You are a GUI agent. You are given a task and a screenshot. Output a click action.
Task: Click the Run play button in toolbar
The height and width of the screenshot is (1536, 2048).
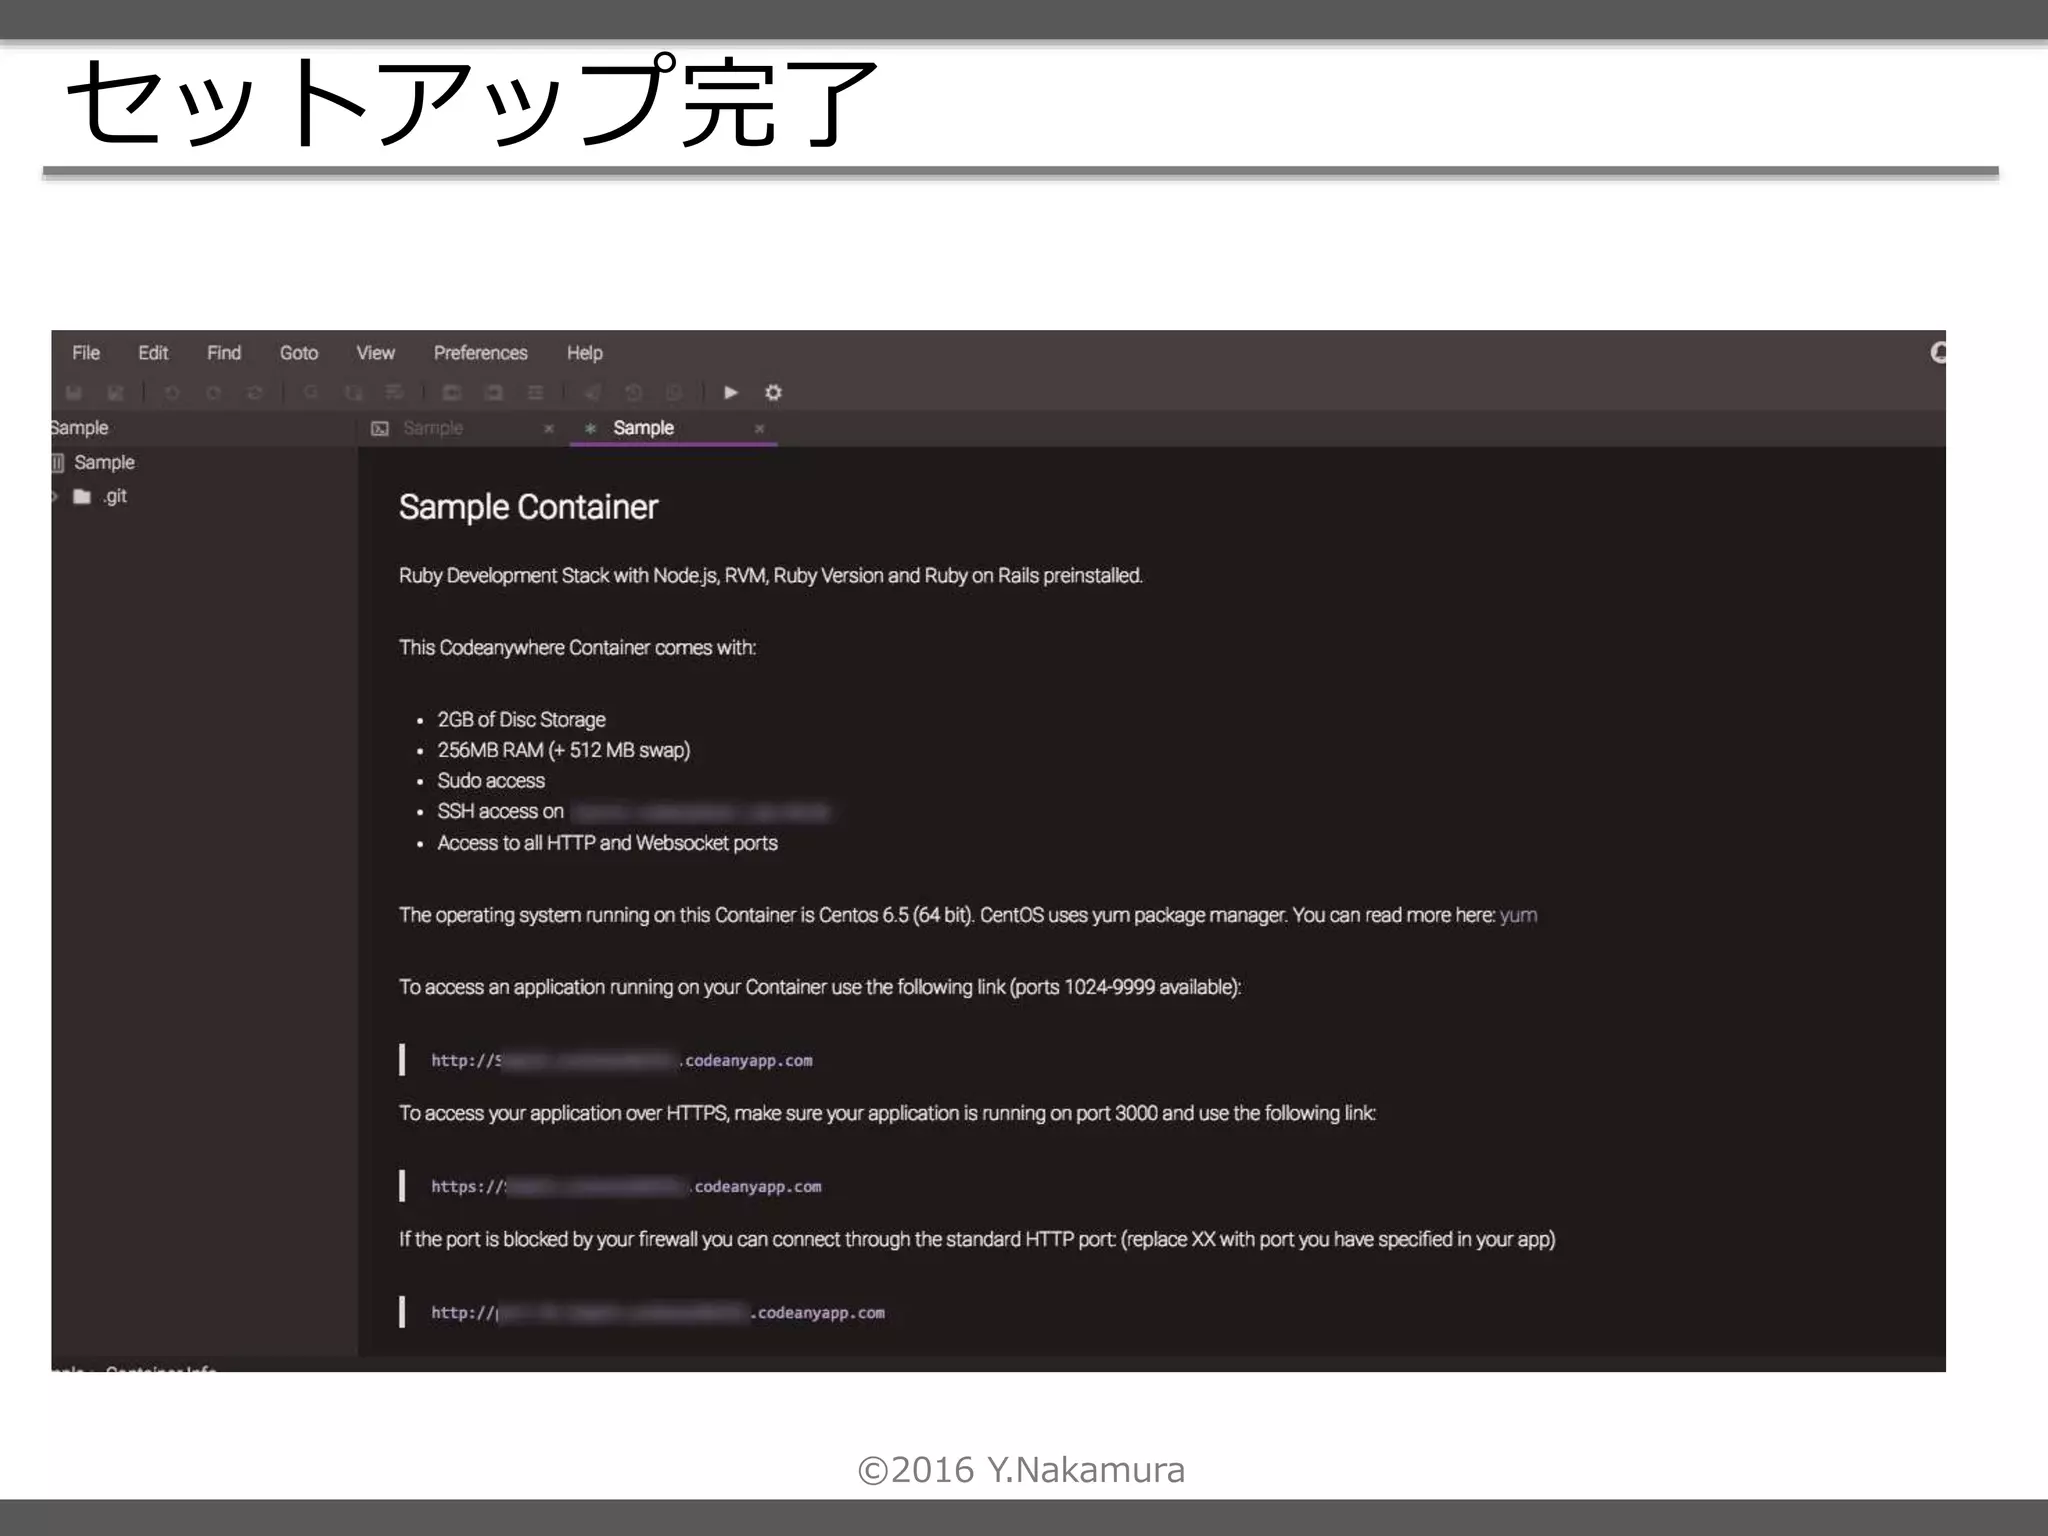pyautogui.click(x=731, y=393)
